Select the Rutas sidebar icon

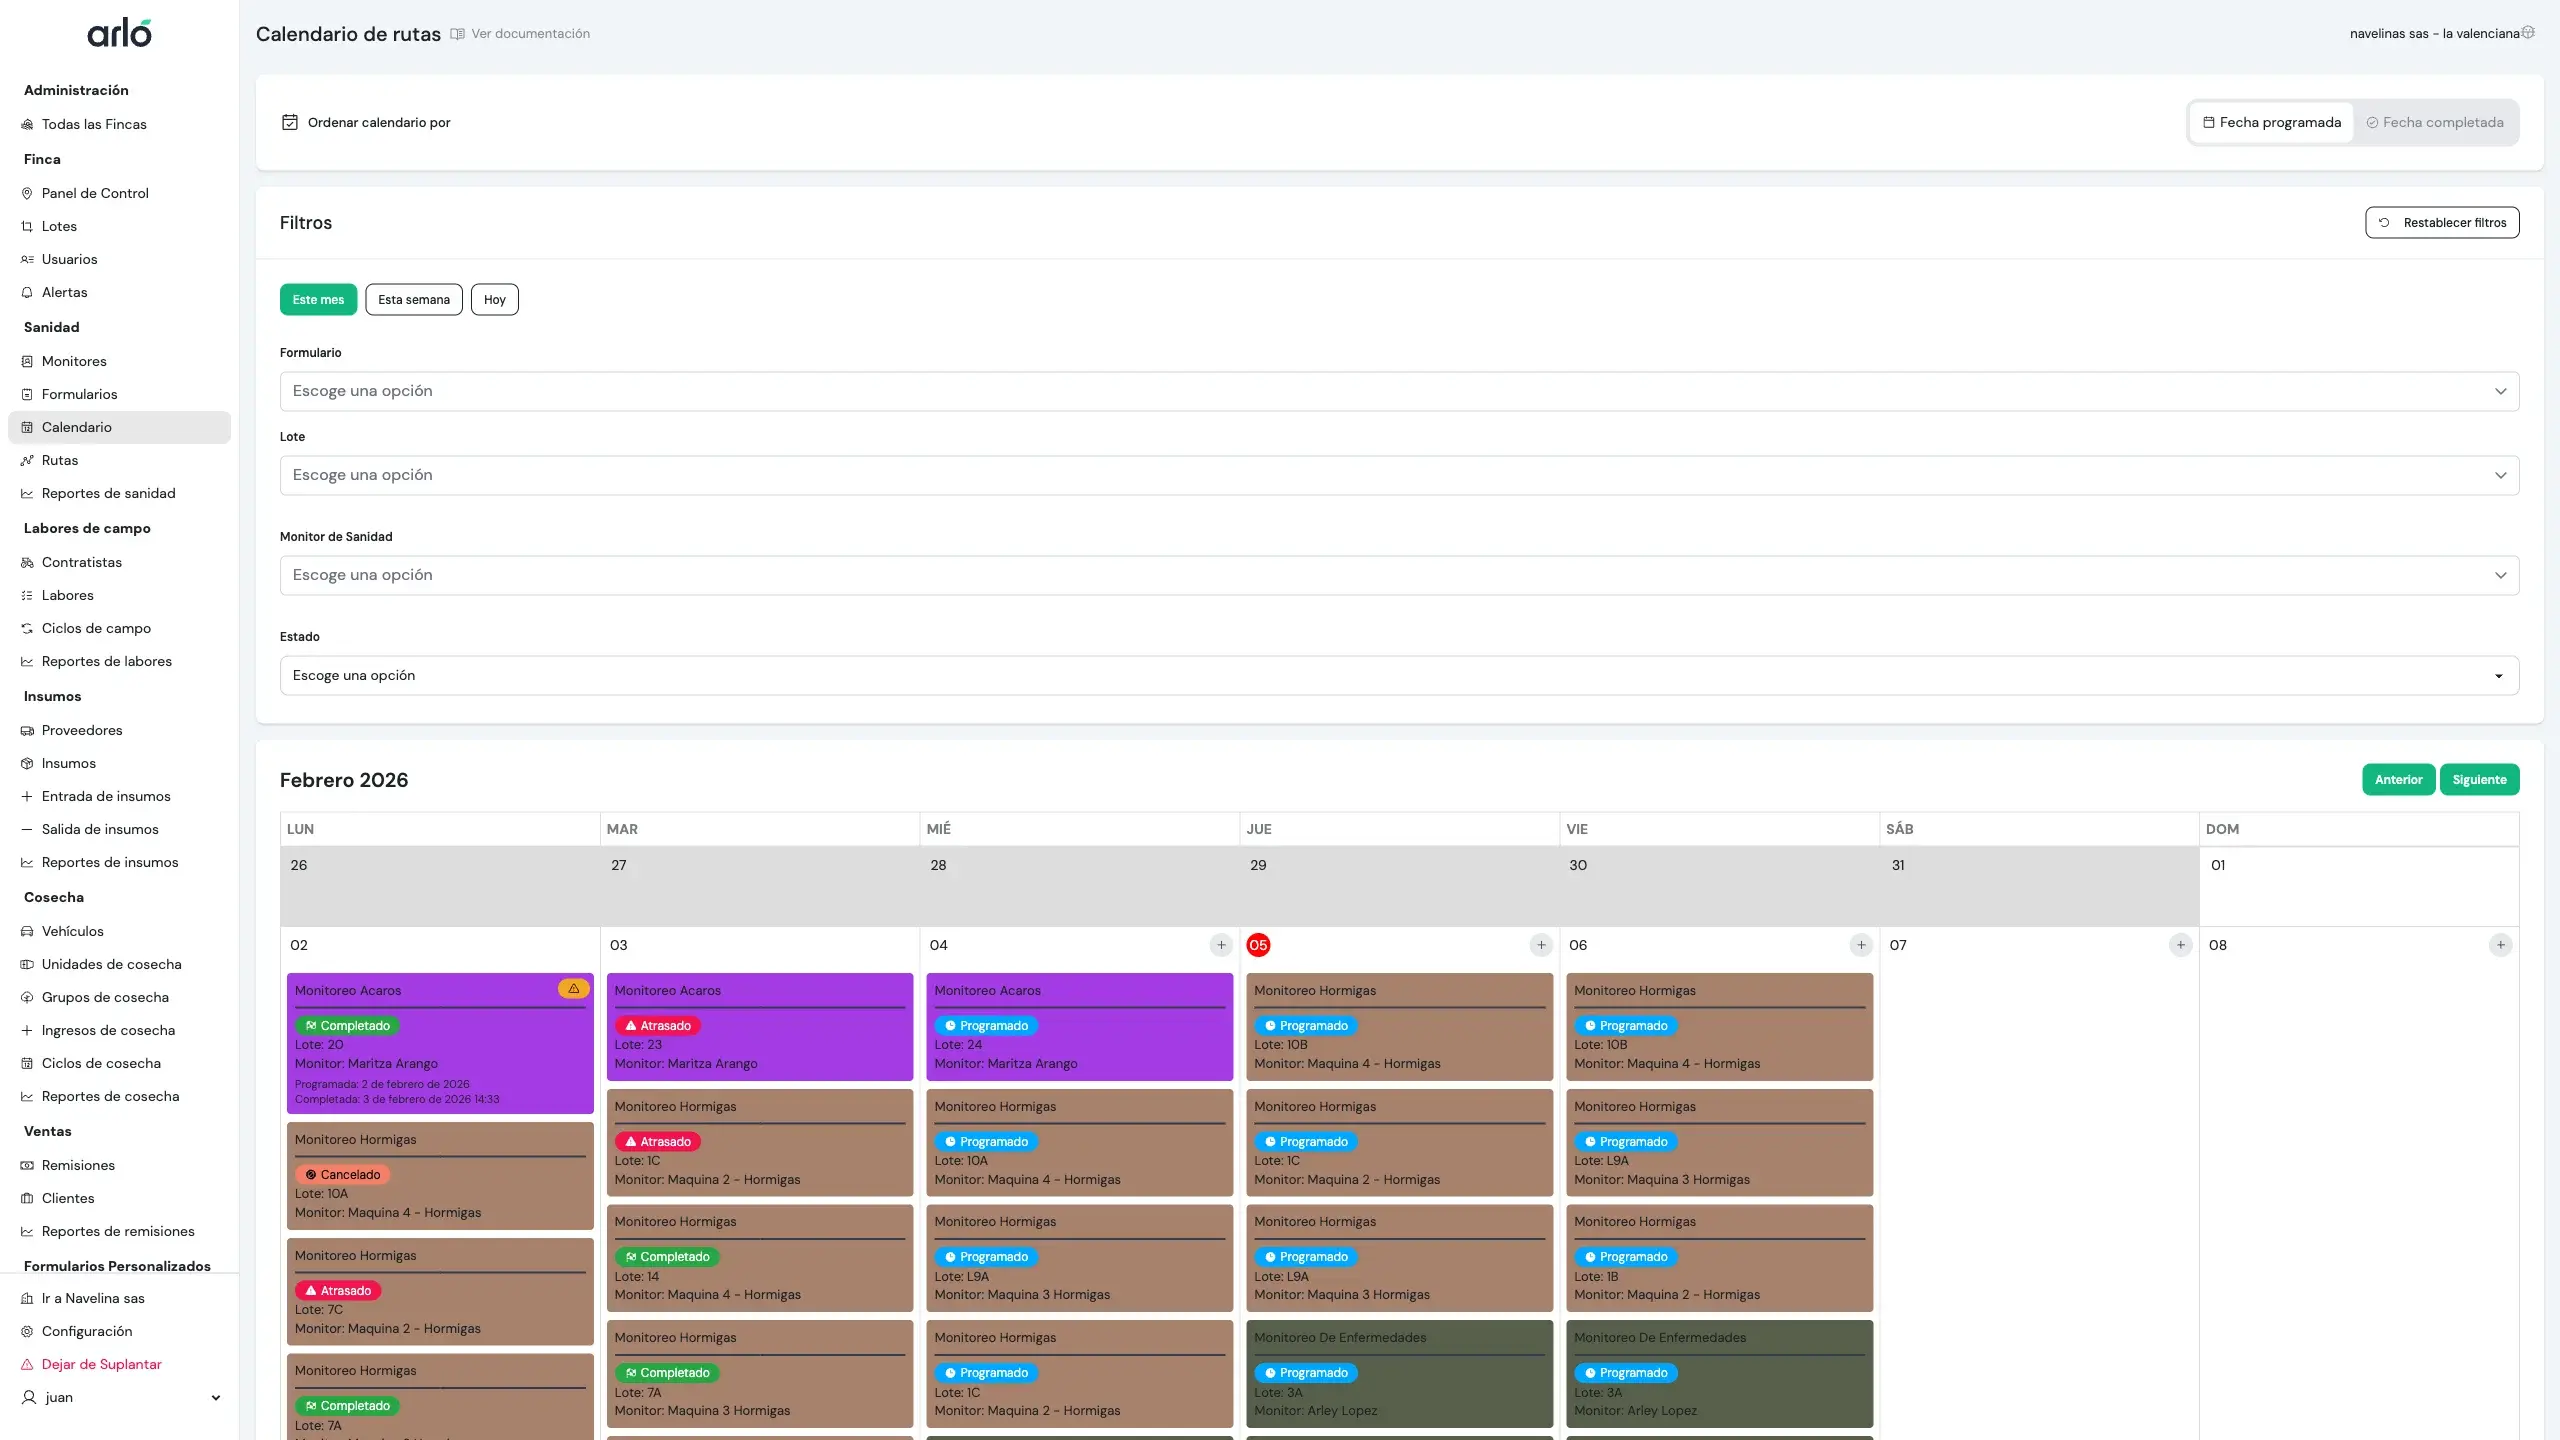(x=27, y=460)
